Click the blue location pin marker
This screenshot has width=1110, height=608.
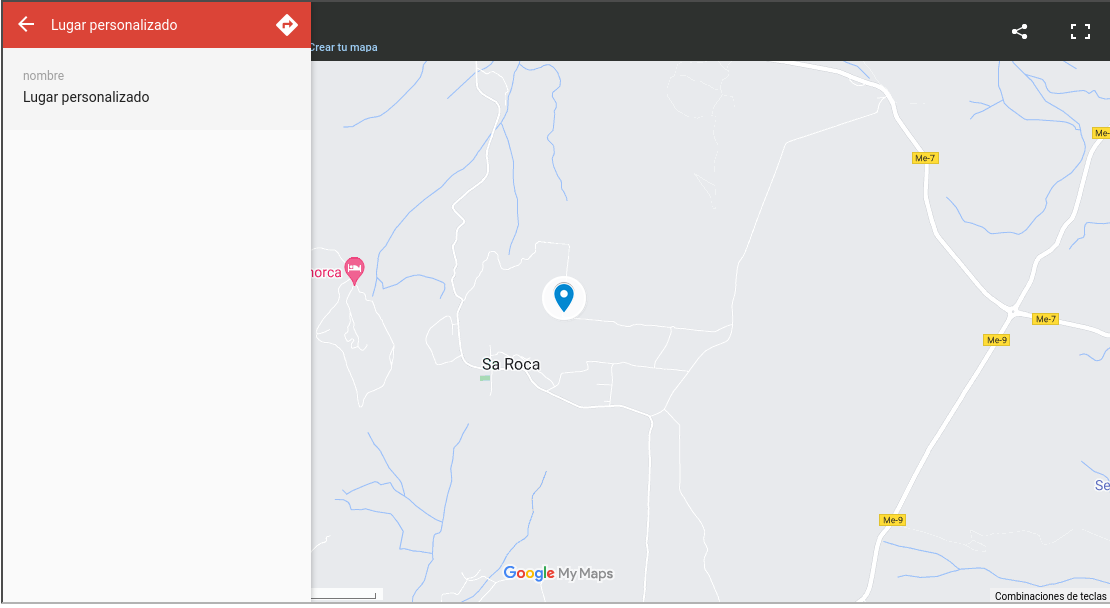[563, 298]
